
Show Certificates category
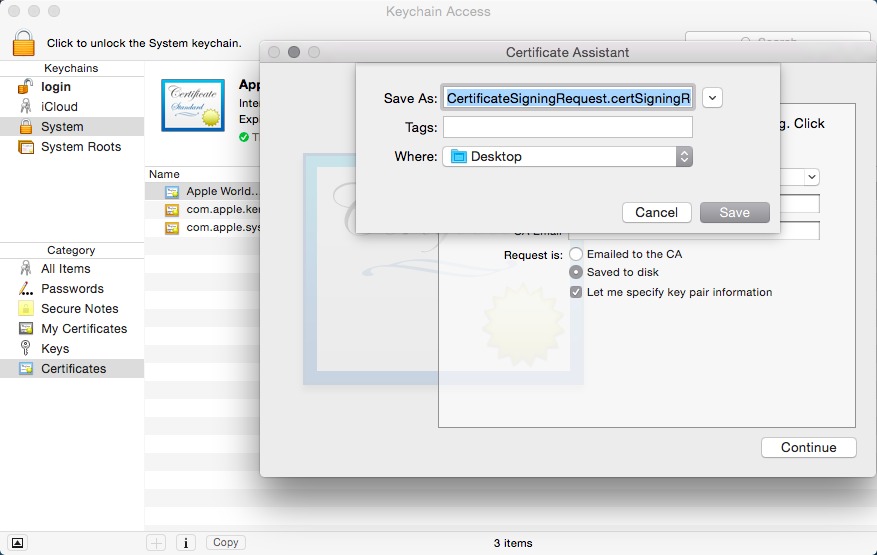tap(72, 369)
